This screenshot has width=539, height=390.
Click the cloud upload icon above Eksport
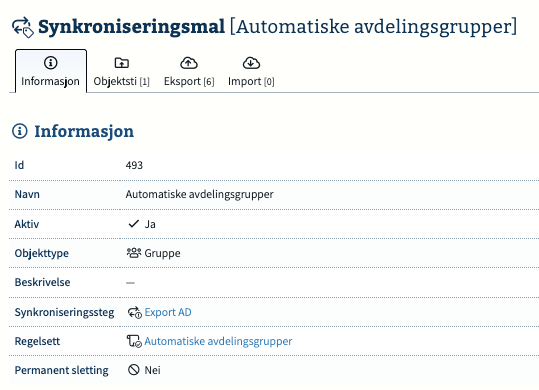point(189,63)
